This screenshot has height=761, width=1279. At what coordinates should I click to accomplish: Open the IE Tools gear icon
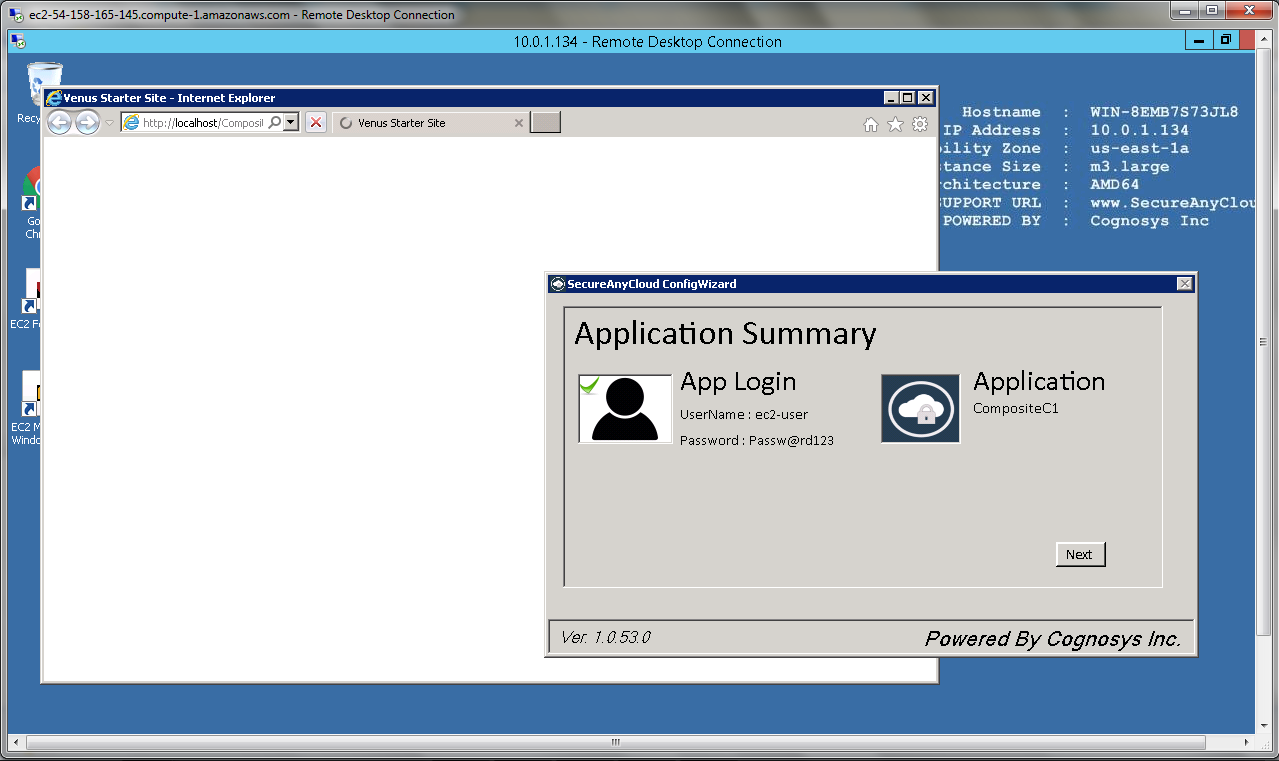(920, 124)
